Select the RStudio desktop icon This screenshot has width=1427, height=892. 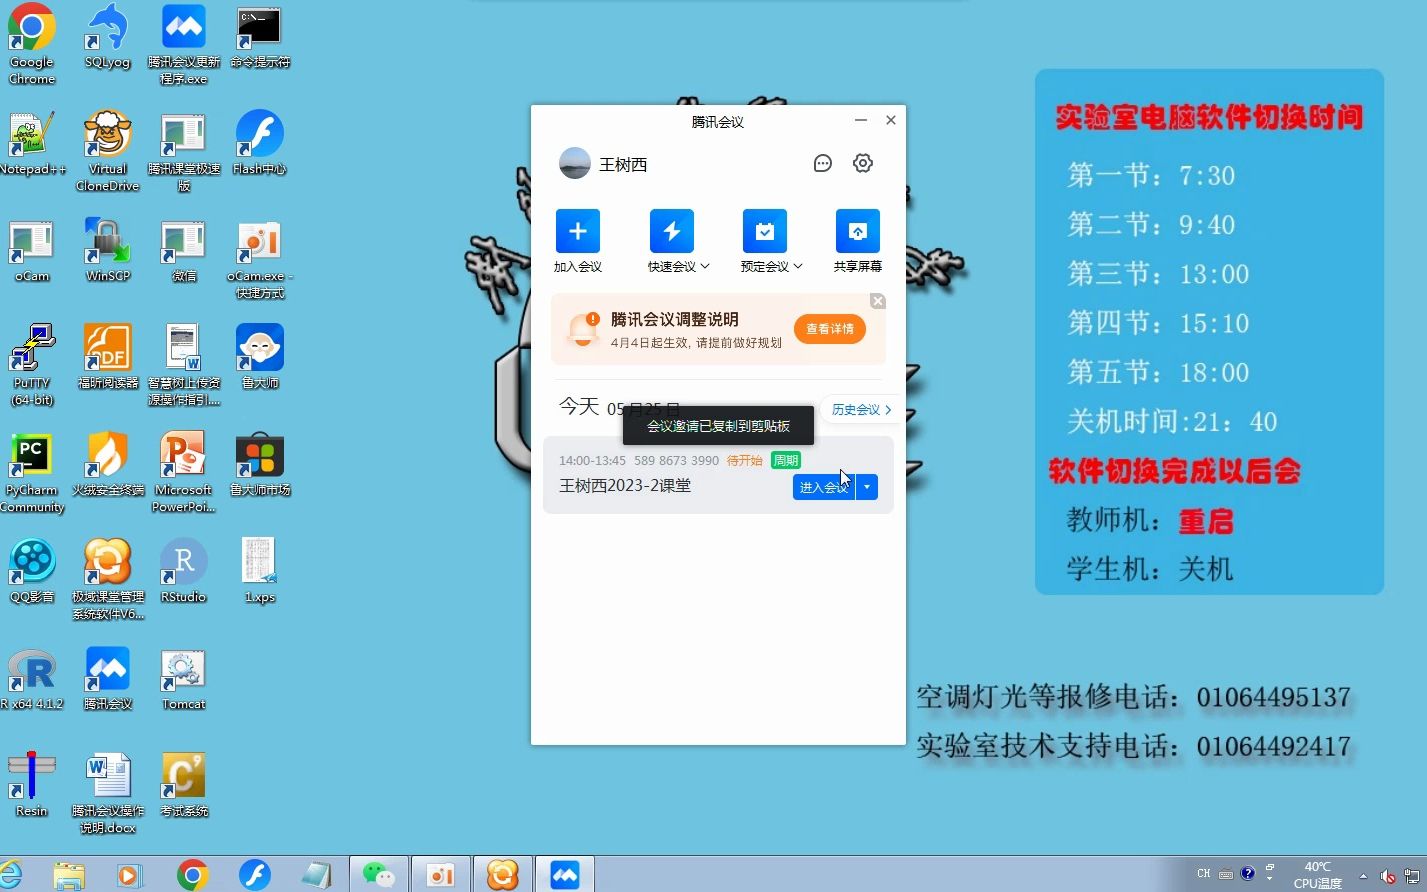pyautogui.click(x=184, y=571)
